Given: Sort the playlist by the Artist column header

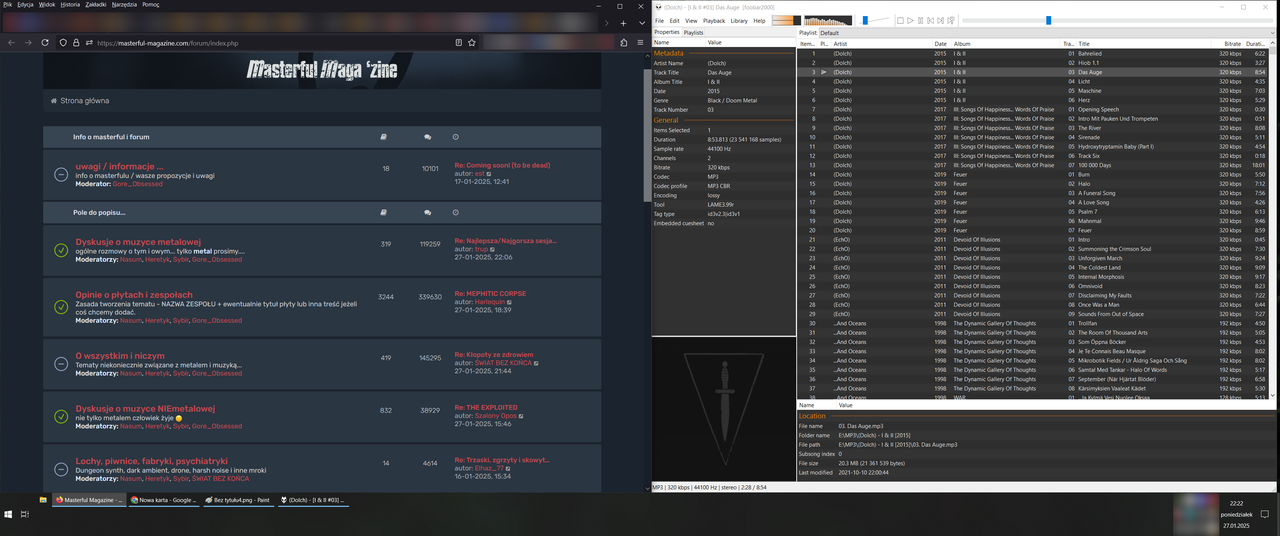Looking at the screenshot, I should [x=883, y=44].
